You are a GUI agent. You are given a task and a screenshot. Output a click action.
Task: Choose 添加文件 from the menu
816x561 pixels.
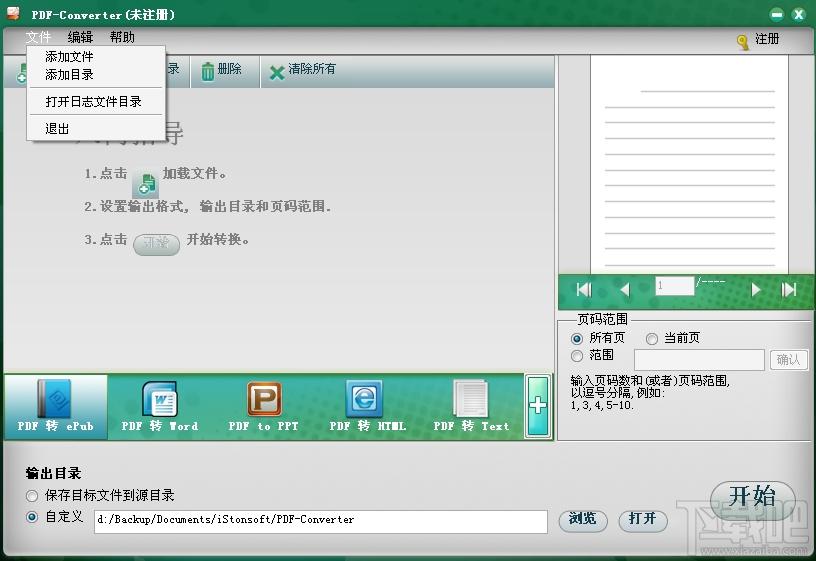[x=96, y=56]
